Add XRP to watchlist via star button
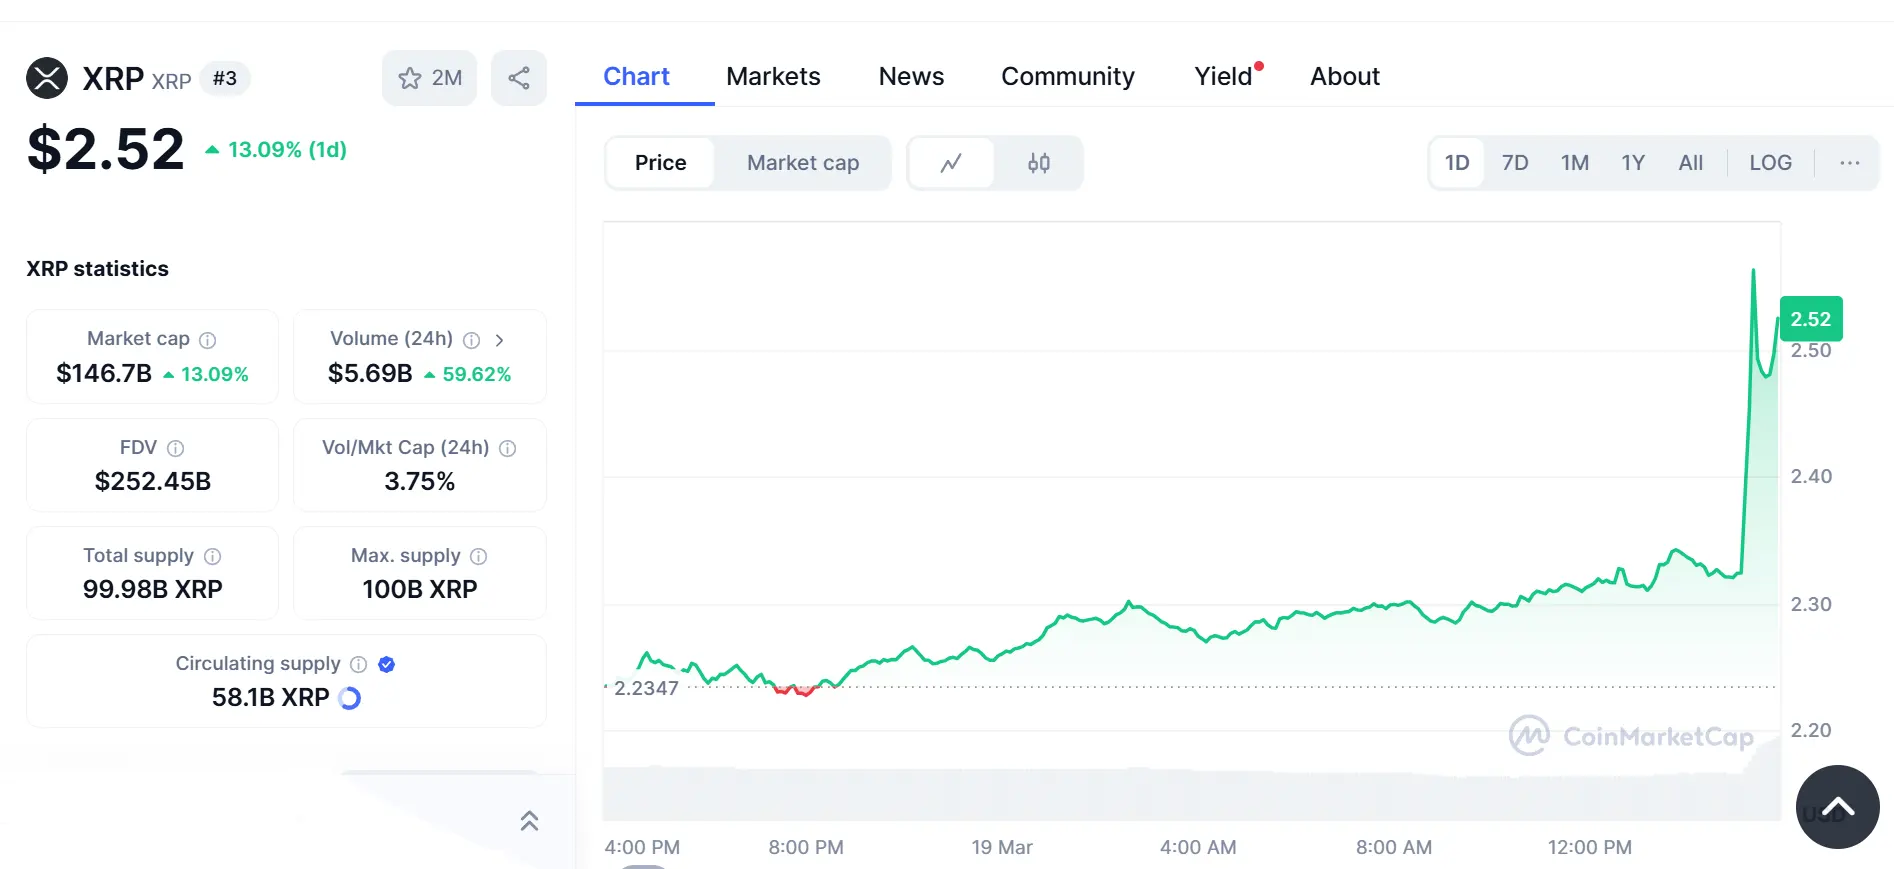Image resolution: width=1894 pixels, height=869 pixels. (x=429, y=78)
